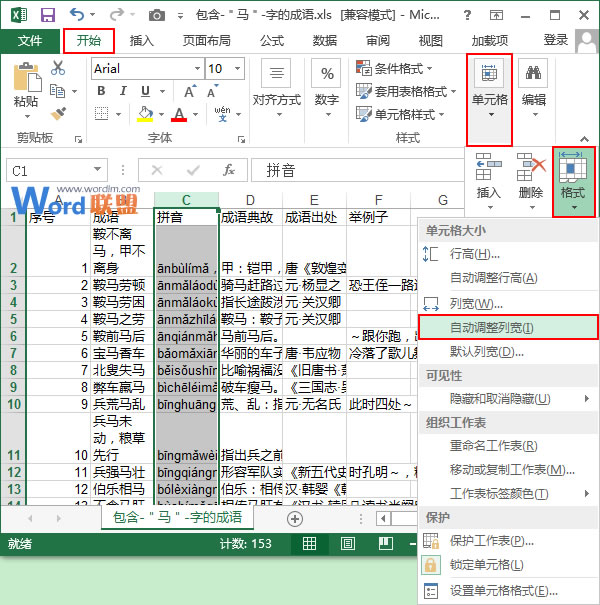This screenshot has height=605, width=600.
Task: Choose 重命名工作表(R) menu item
Action: (508, 446)
